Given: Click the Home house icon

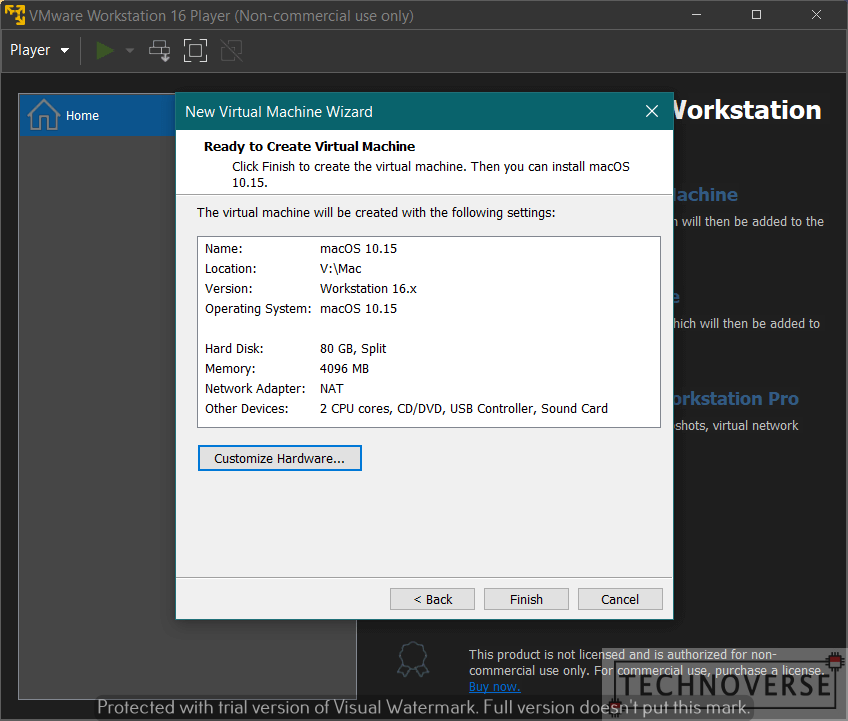Looking at the screenshot, I should (x=44, y=115).
